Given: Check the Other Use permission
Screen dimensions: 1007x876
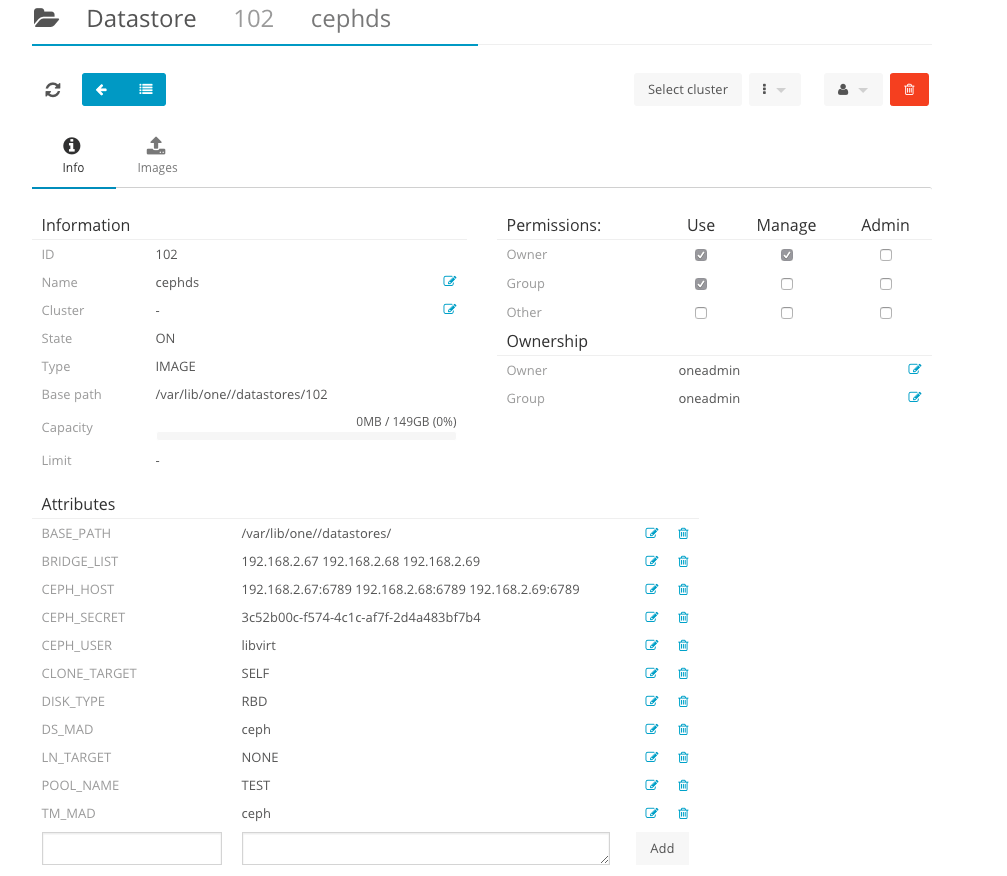Looking at the screenshot, I should coord(701,313).
